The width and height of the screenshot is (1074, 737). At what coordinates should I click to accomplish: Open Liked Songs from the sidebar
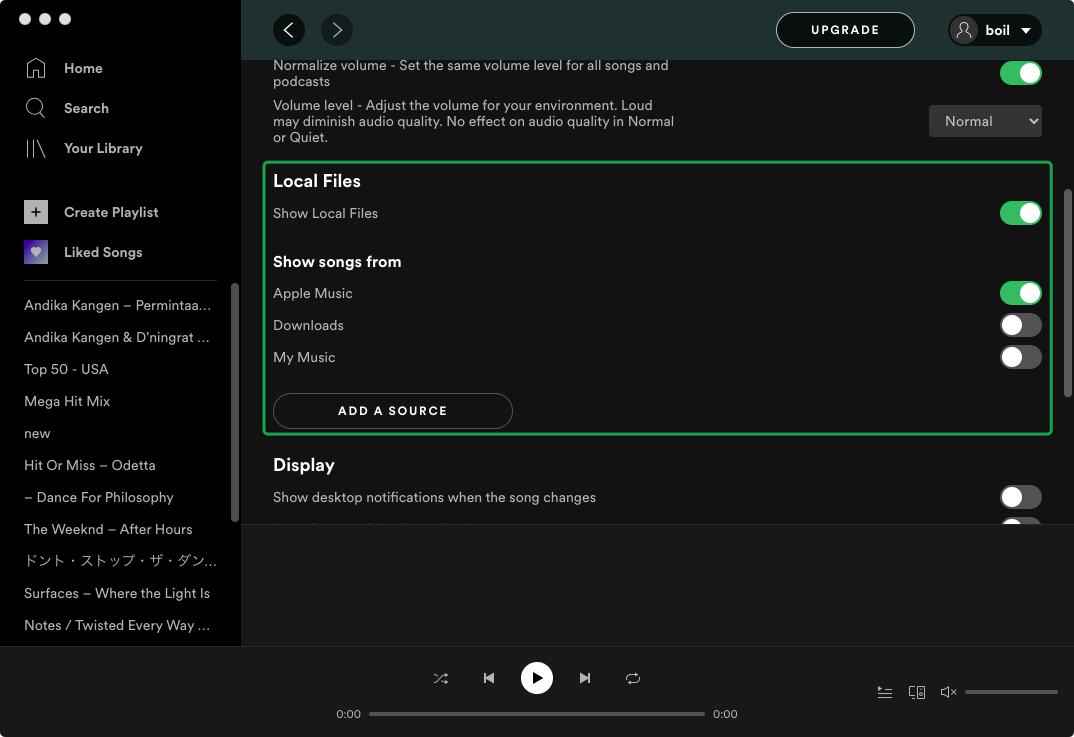(103, 252)
